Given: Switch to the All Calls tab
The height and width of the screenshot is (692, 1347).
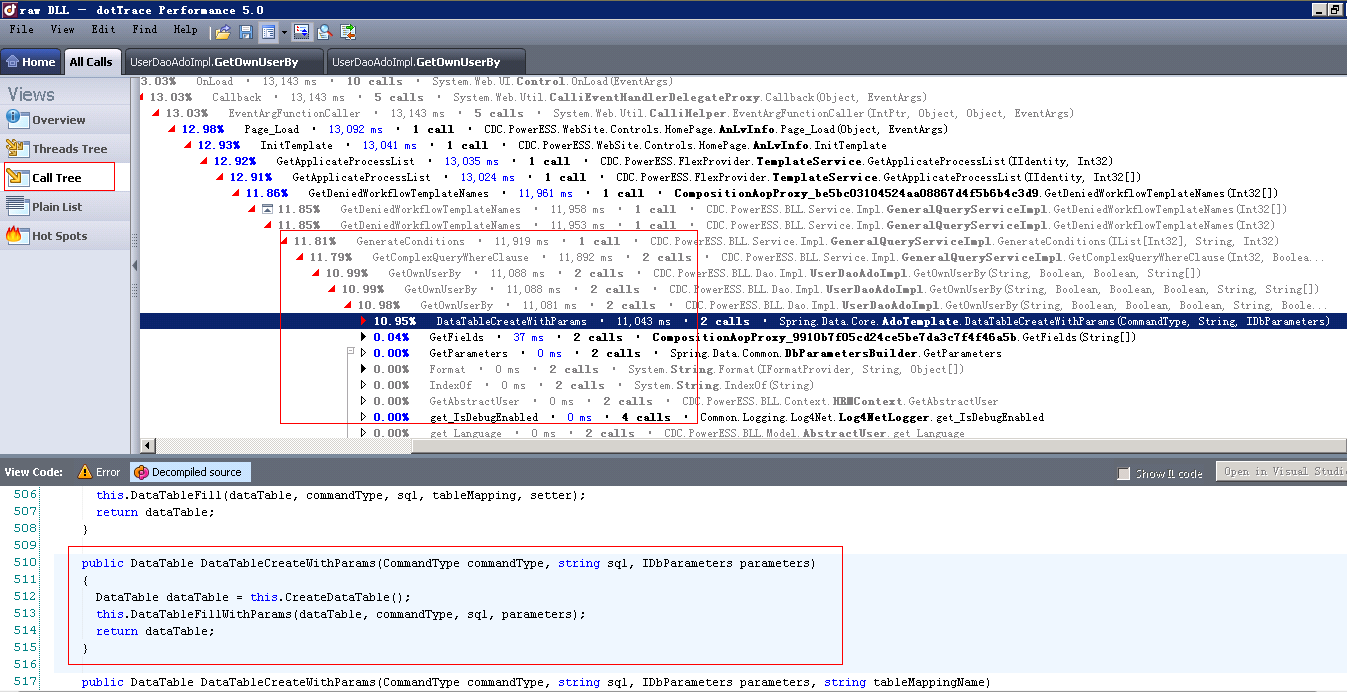Looking at the screenshot, I should click(x=92, y=60).
